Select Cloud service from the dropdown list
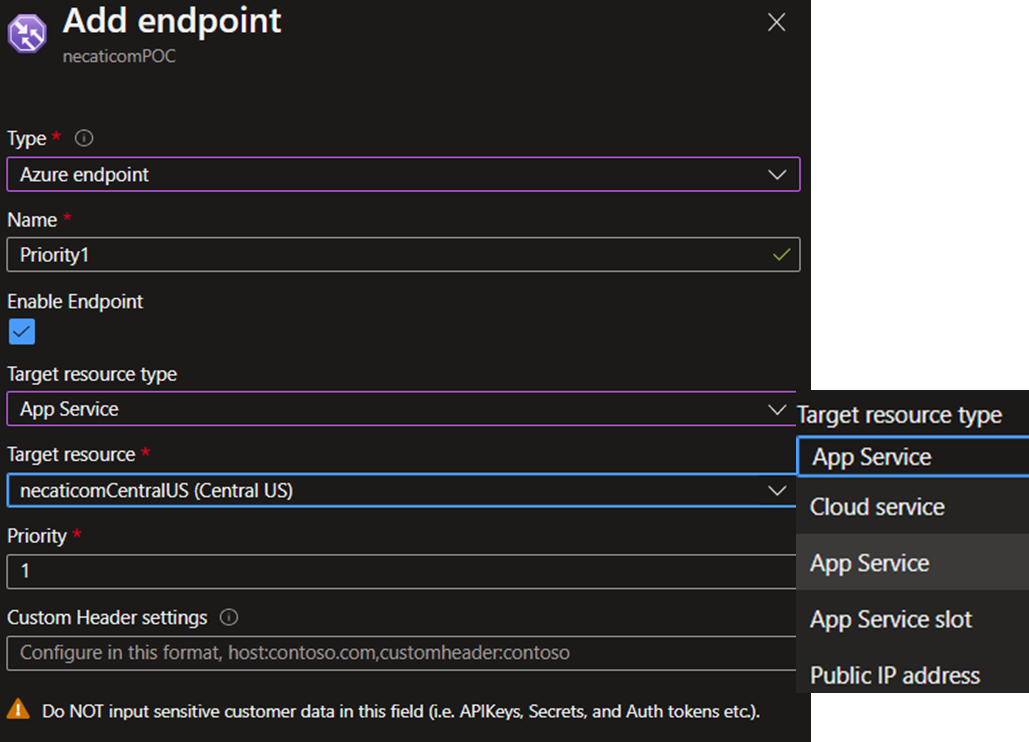 tap(913, 506)
